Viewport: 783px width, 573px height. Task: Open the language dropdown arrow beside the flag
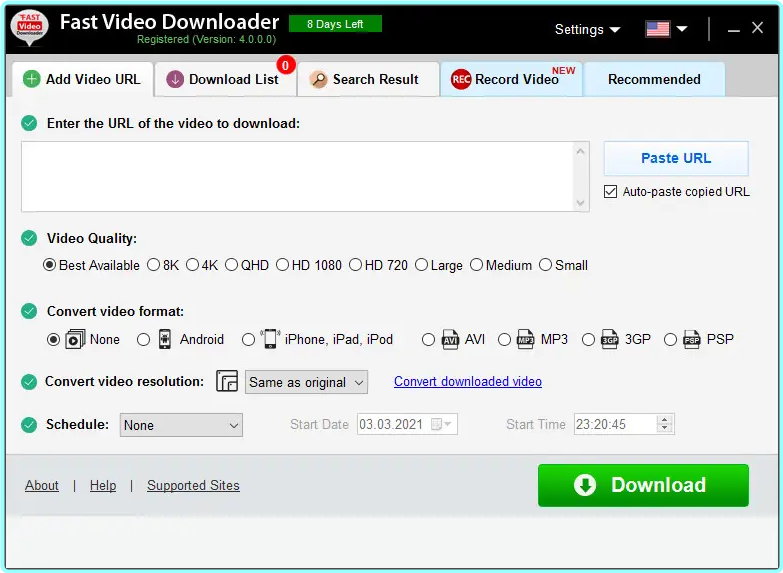tap(682, 29)
